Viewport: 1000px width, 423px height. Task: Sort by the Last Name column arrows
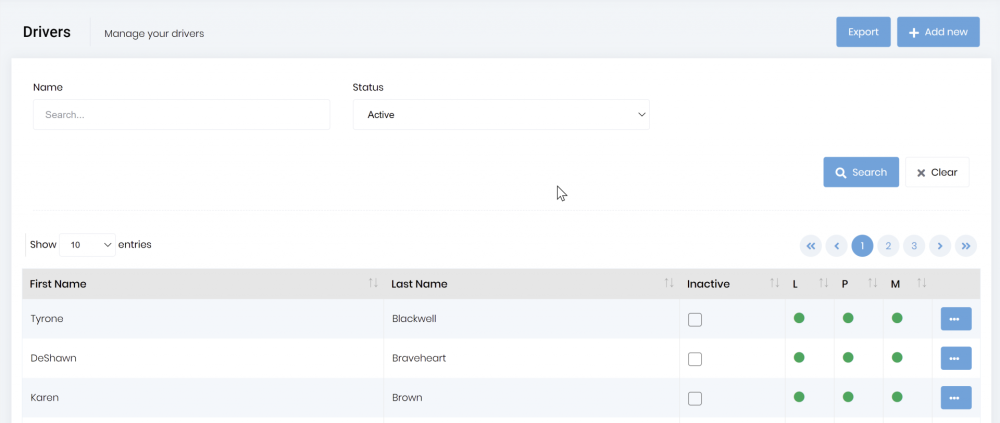(668, 284)
